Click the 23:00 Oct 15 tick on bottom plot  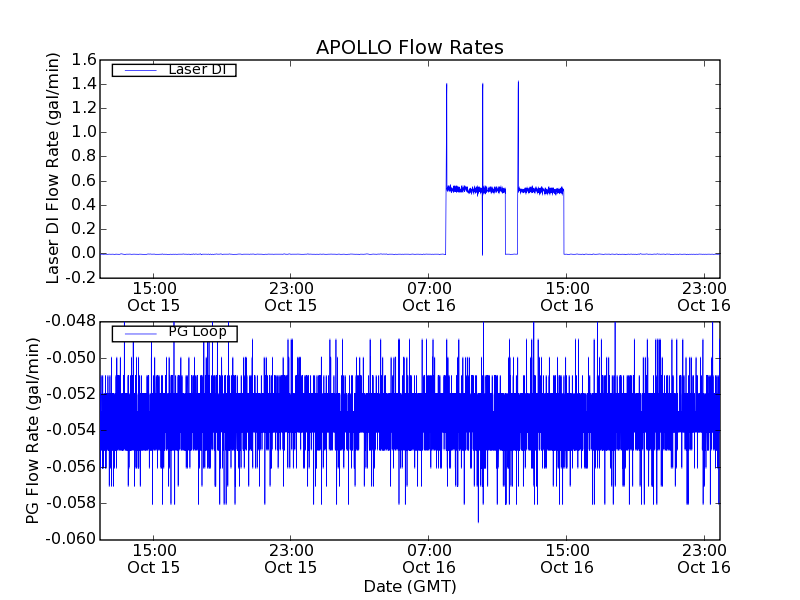click(291, 559)
